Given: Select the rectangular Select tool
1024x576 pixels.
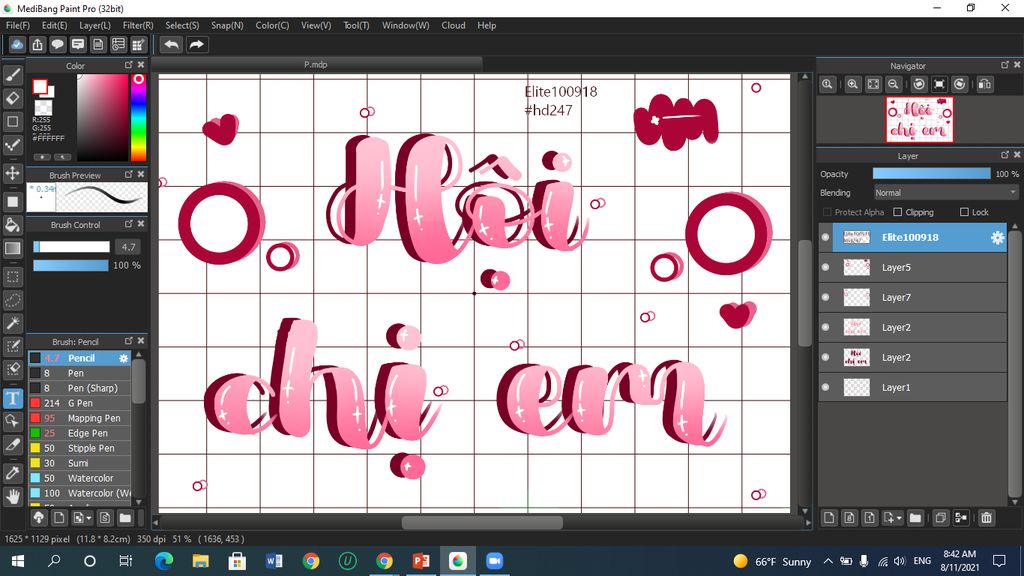Looking at the screenshot, I should (x=12, y=277).
